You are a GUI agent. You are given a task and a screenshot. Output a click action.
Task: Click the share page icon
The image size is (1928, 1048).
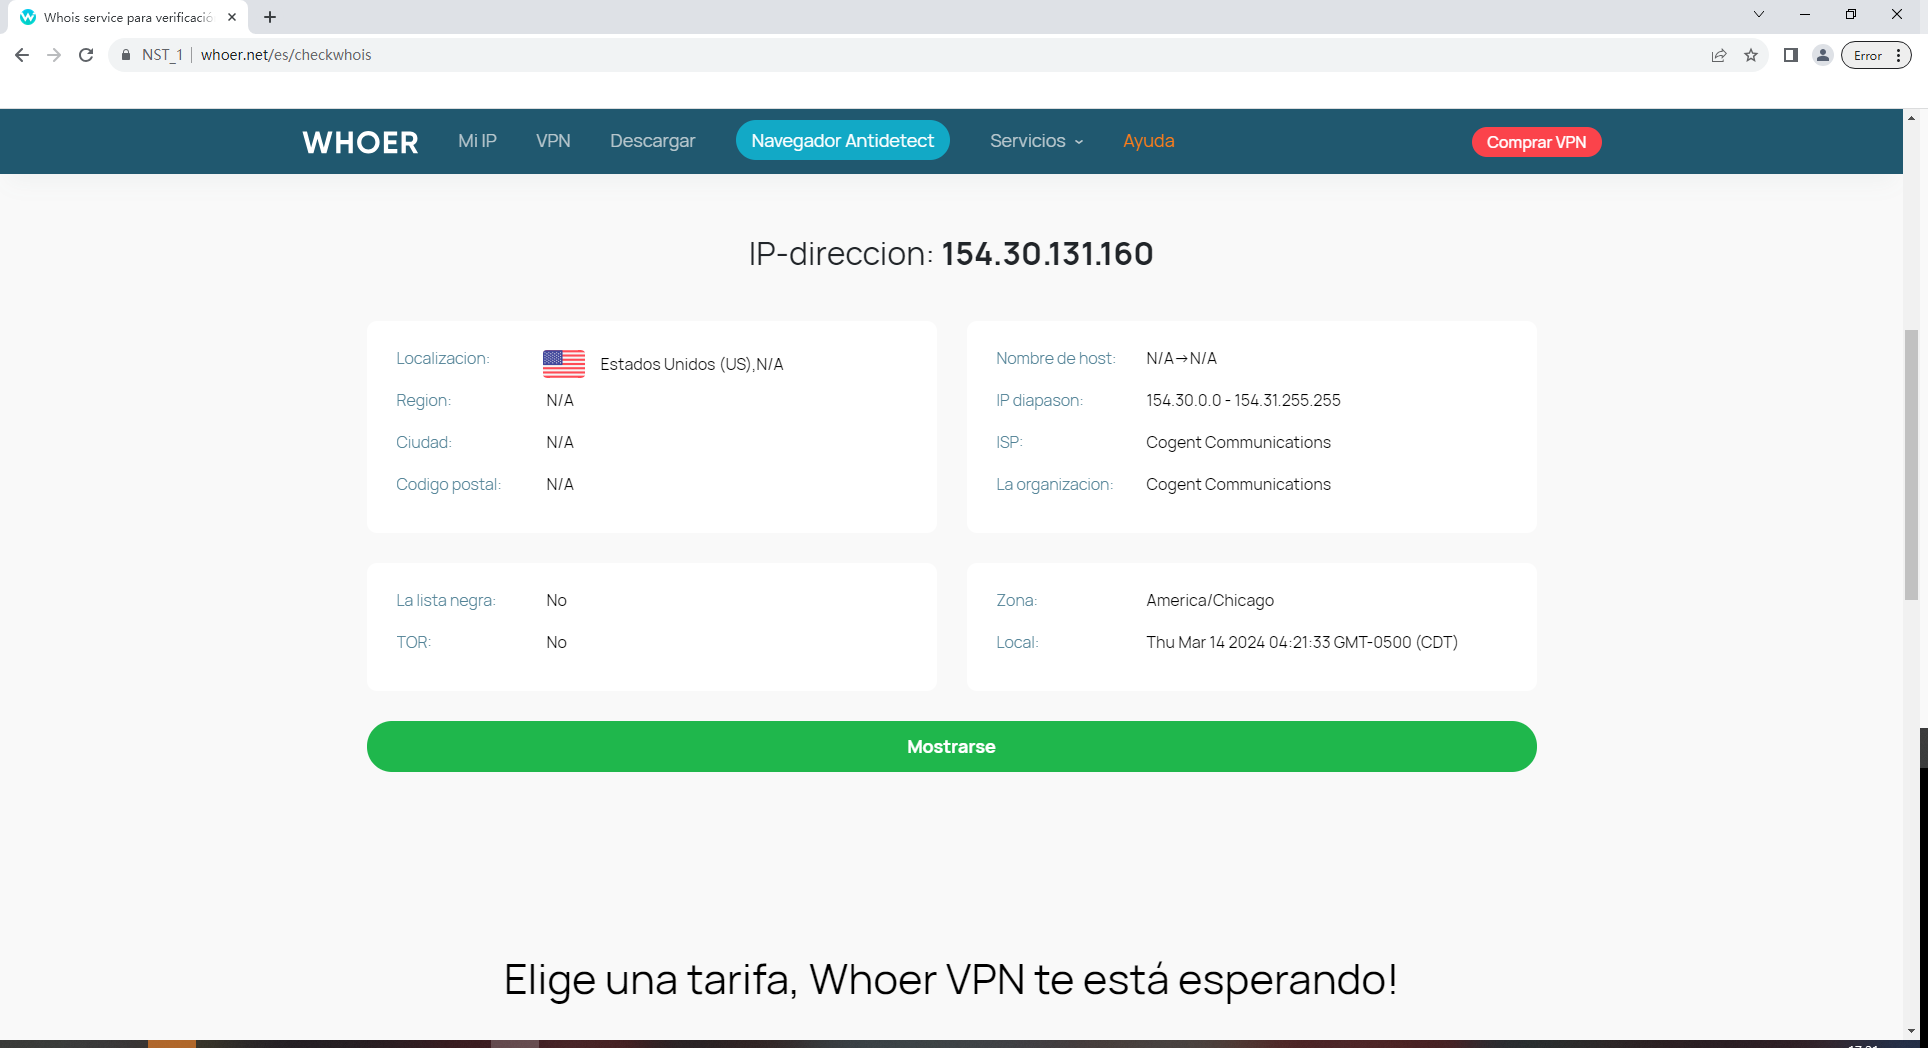(x=1719, y=55)
